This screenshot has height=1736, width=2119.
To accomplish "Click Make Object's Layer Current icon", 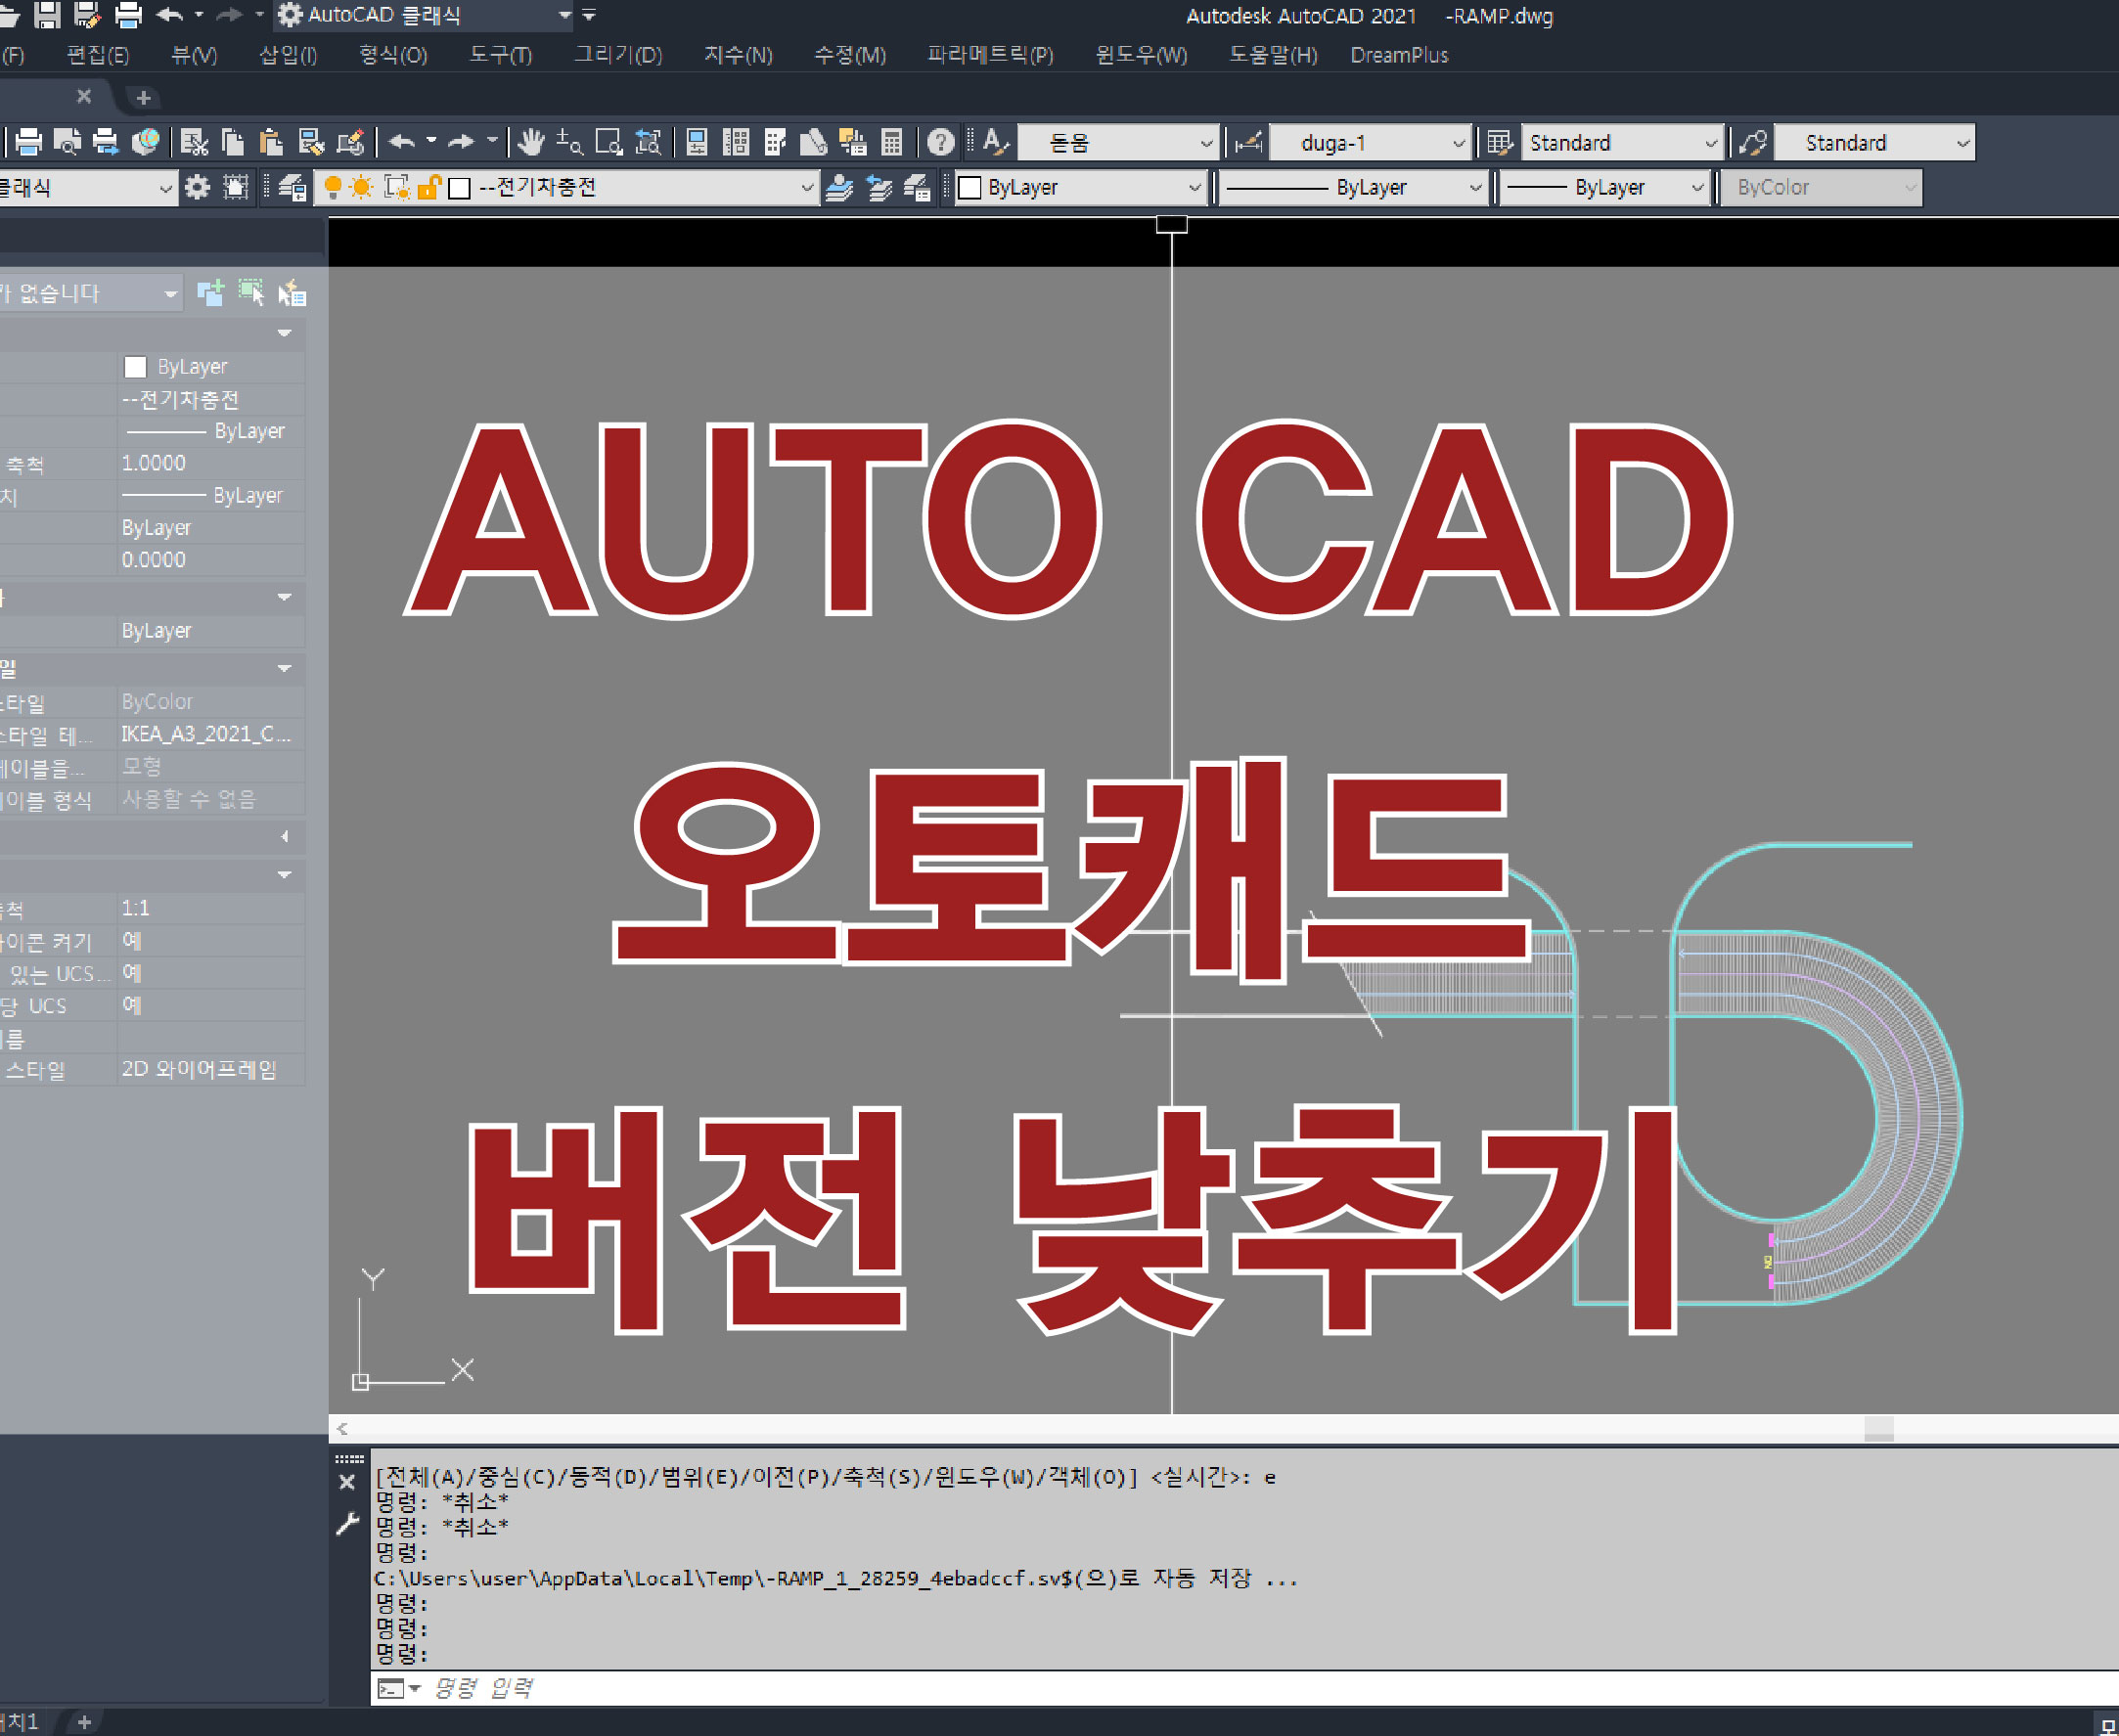I will 840,187.
